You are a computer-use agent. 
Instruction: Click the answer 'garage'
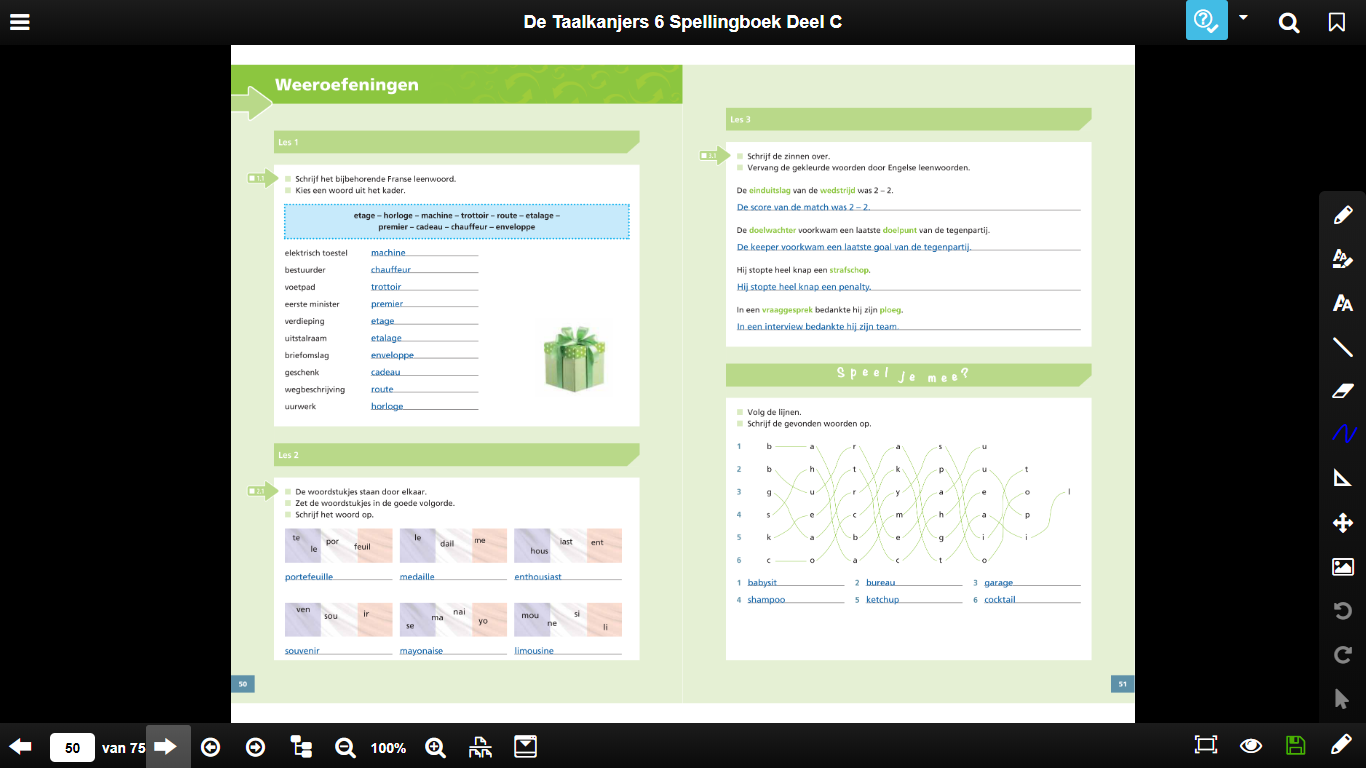(998, 583)
